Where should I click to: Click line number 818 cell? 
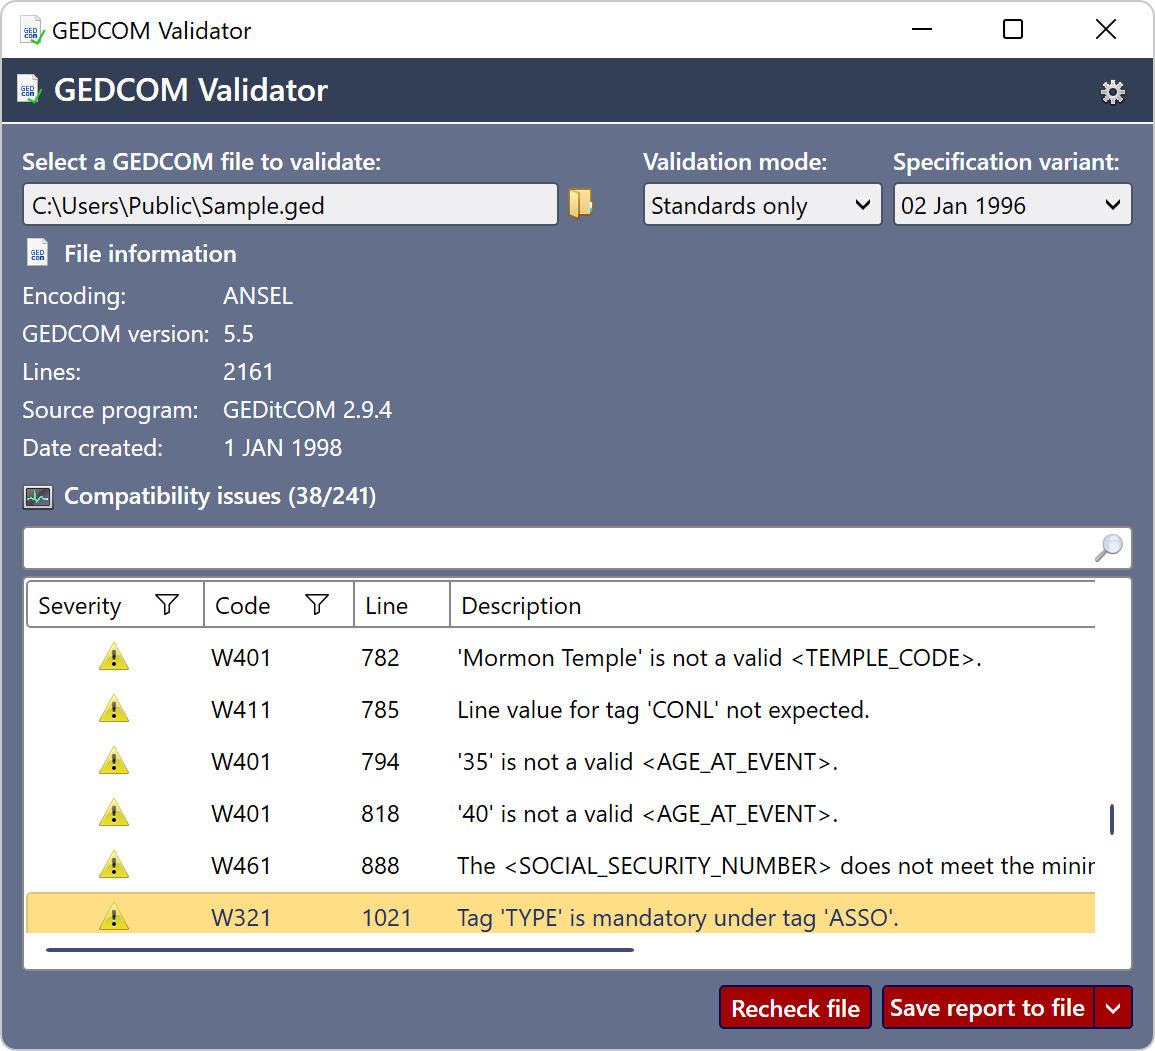tap(380, 813)
